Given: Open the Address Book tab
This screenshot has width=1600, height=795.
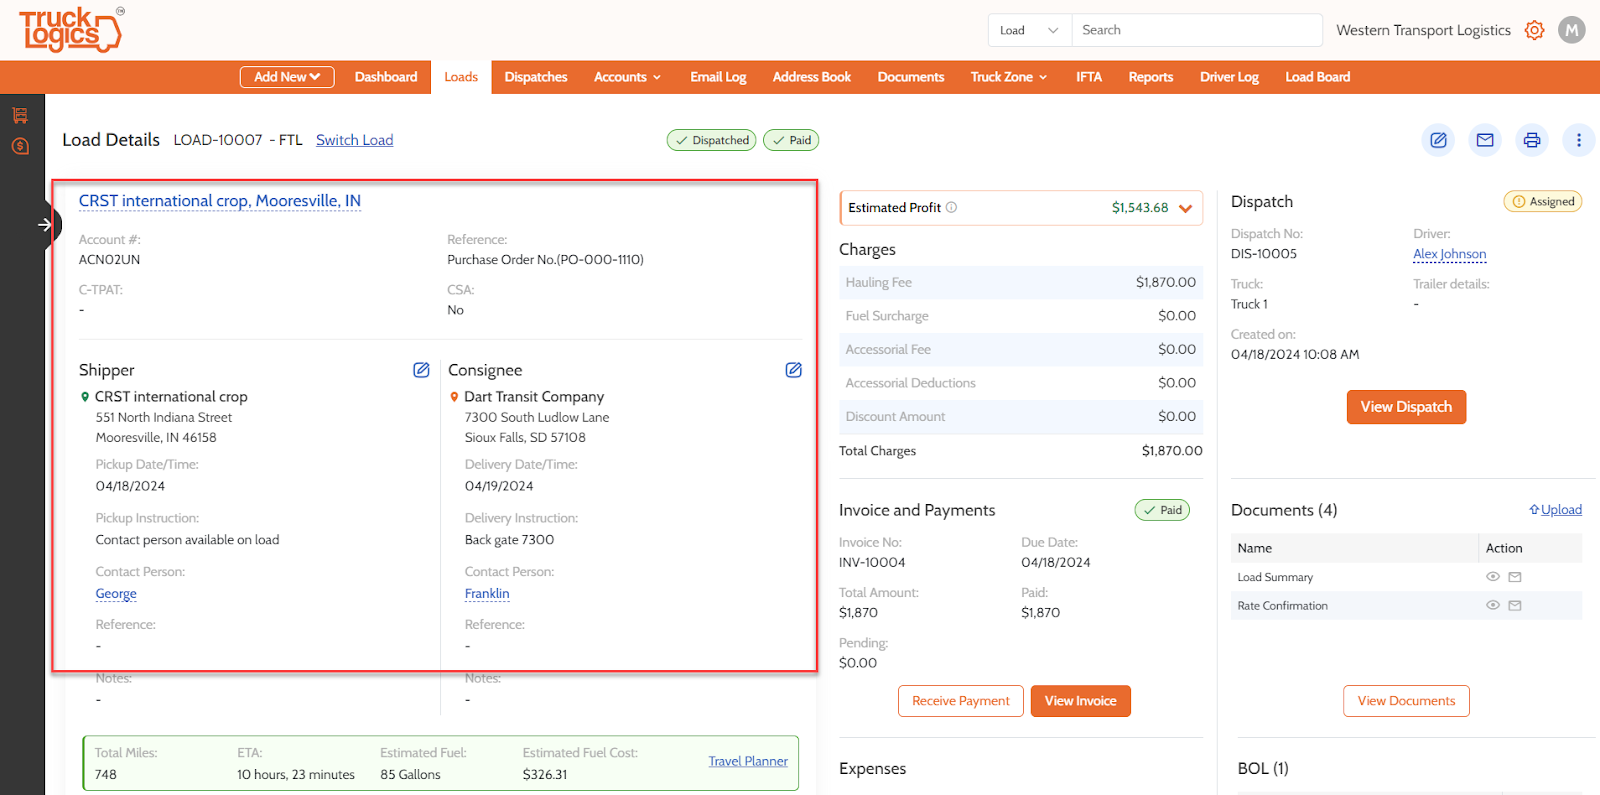Looking at the screenshot, I should 812,77.
